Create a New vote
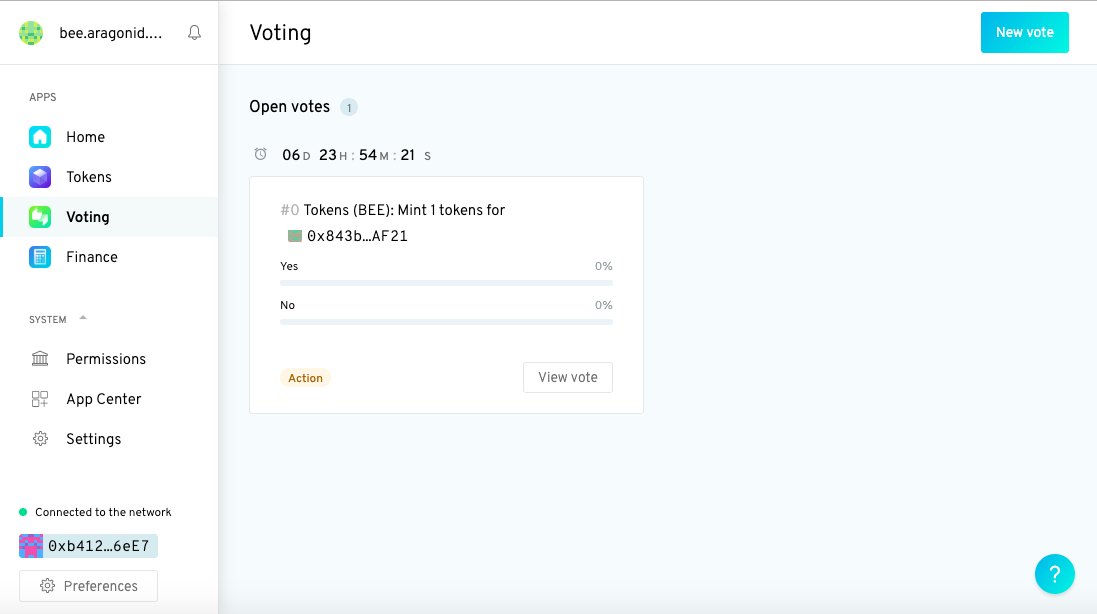The width and height of the screenshot is (1097, 614). click(x=1024, y=32)
